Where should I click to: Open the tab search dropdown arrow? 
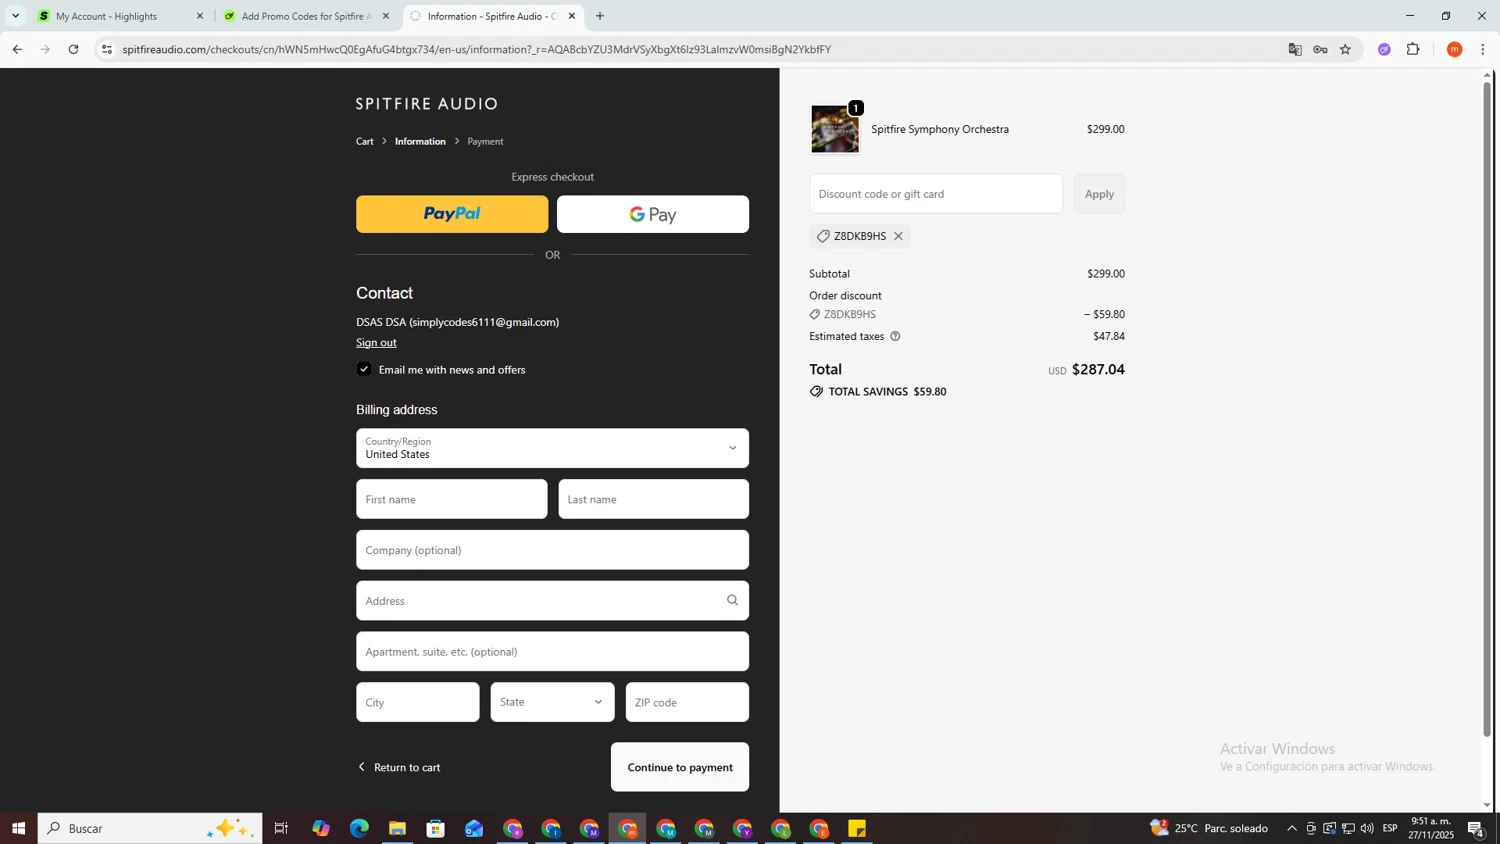15,16
